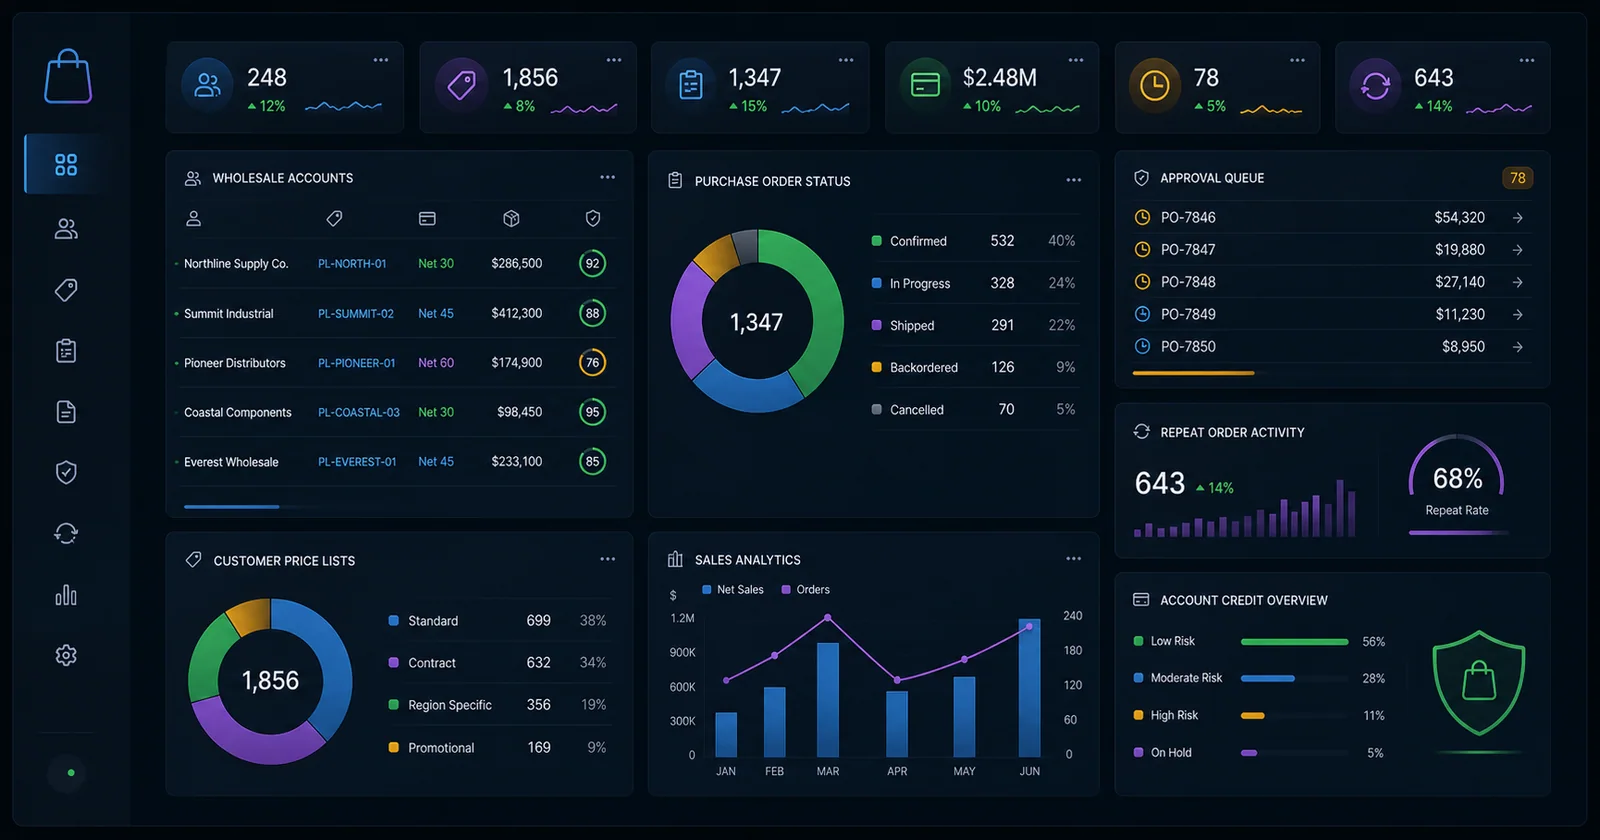Viewport: 1600px width, 840px height.
Task: Open the document icon in sidebar
Action: (x=66, y=412)
